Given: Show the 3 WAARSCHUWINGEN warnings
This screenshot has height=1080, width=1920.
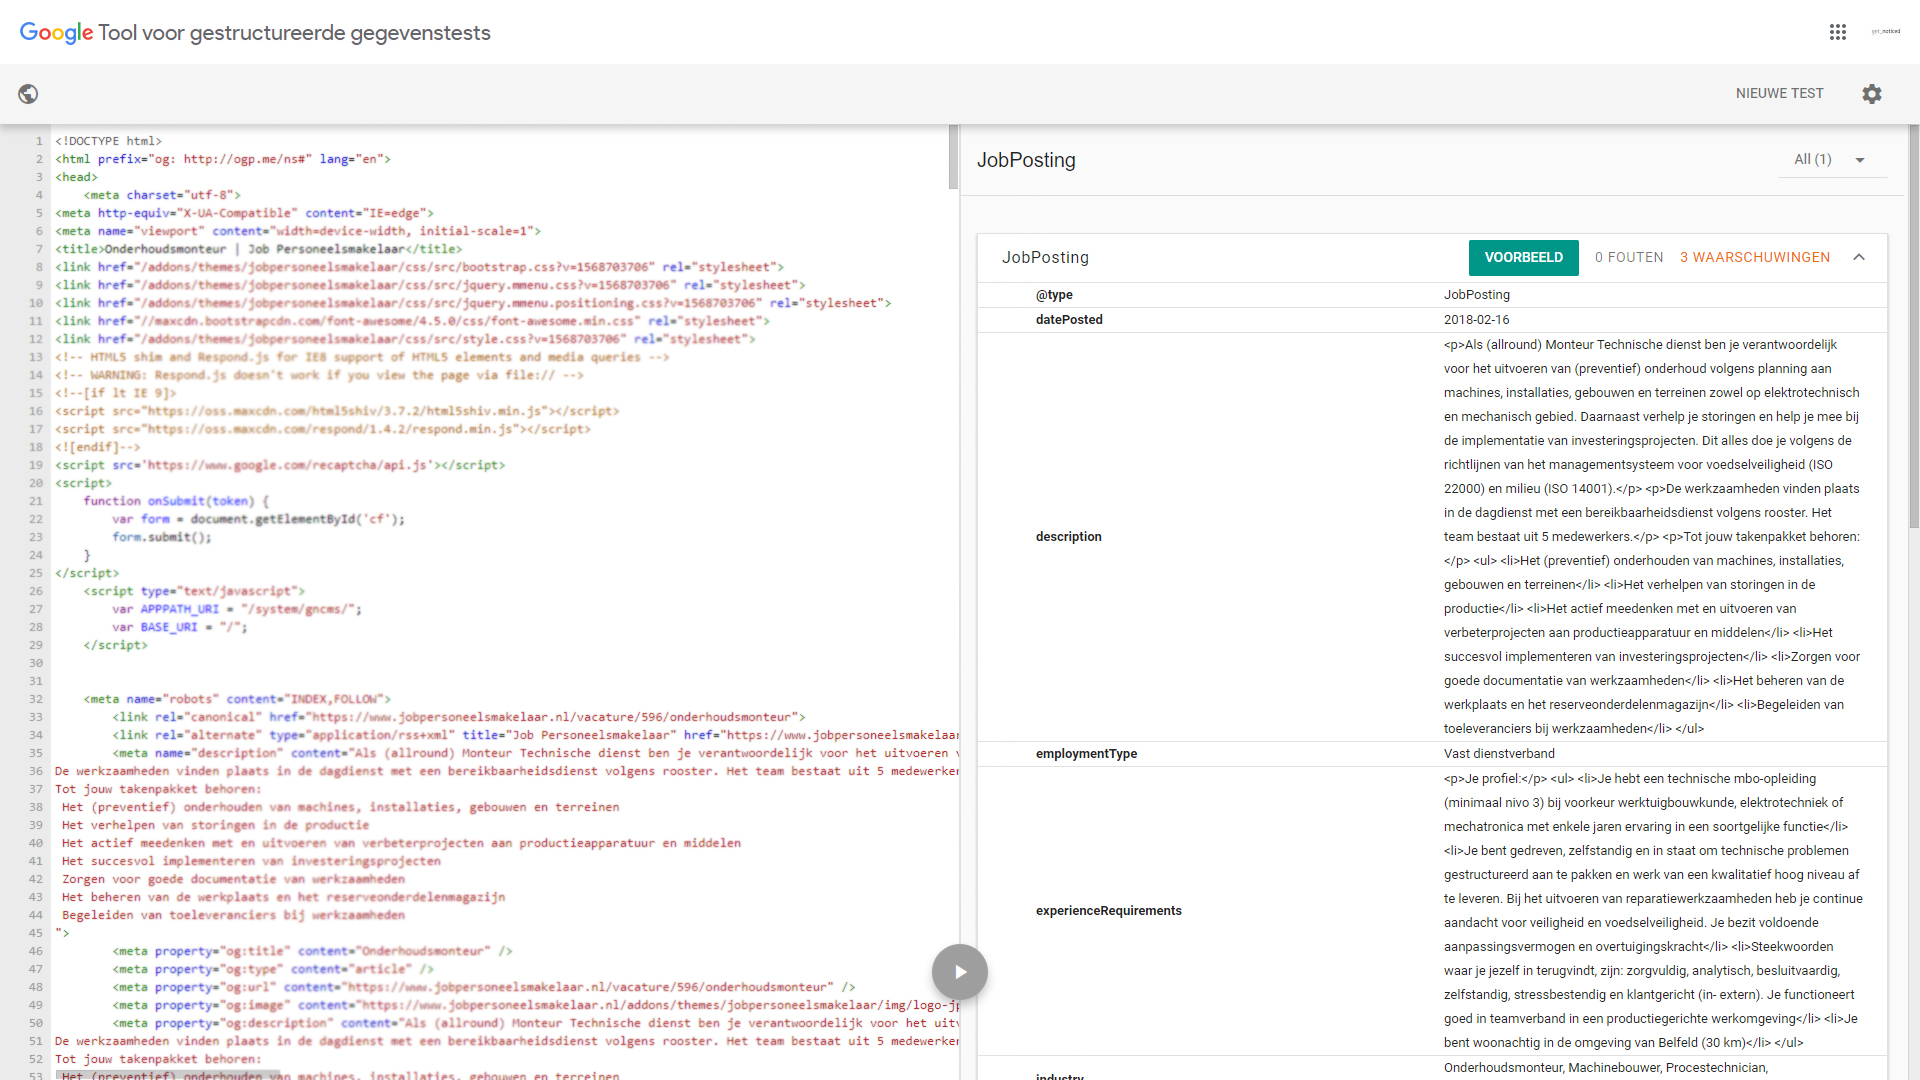Looking at the screenshot, I should click(x=1755, y=257).
